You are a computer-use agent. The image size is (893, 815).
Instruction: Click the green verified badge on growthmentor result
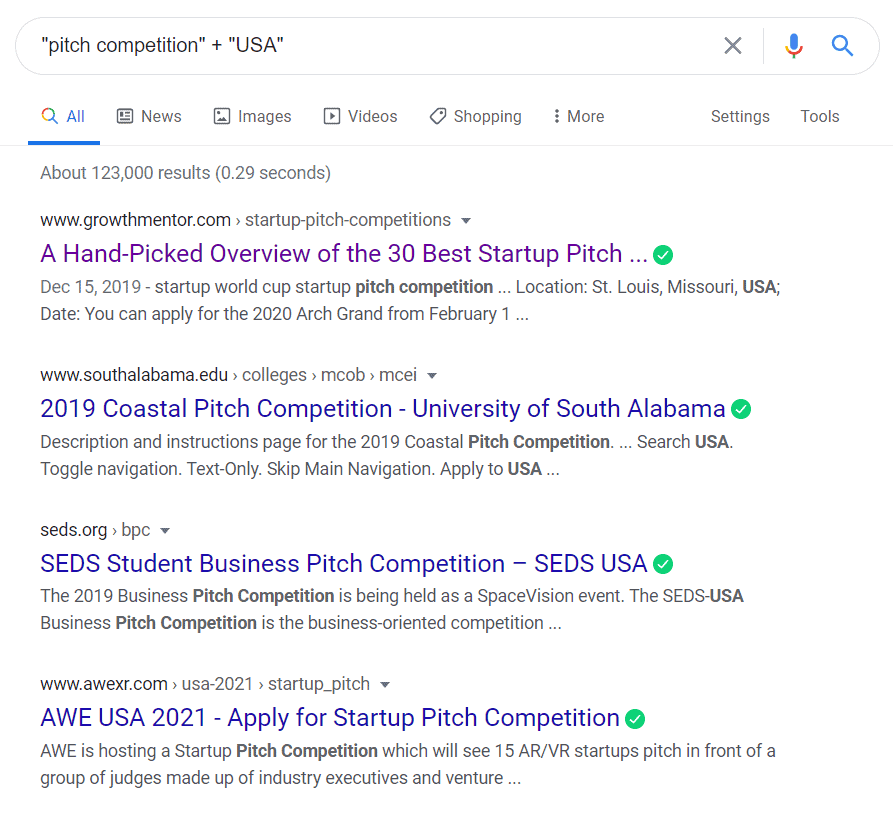[x=663, y=255]
